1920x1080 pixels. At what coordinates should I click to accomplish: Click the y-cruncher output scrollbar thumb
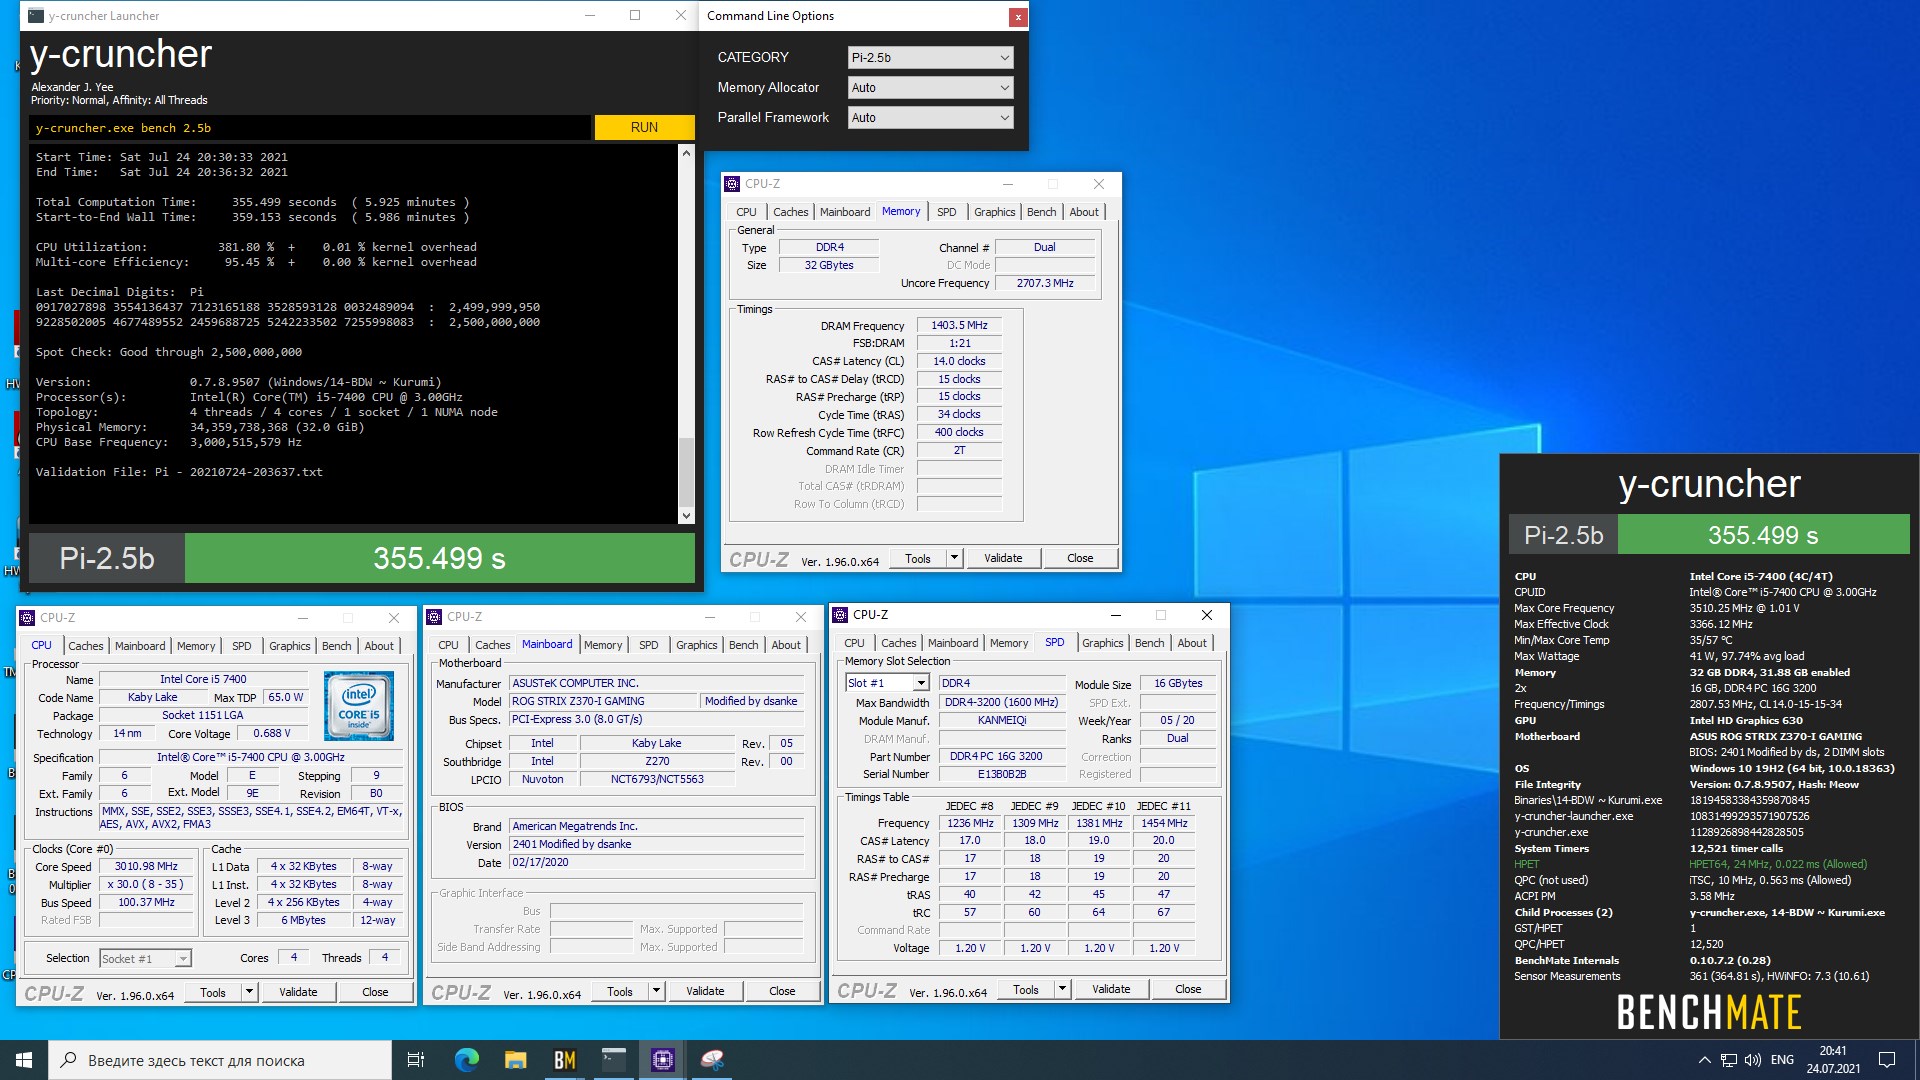click(686, 473)
